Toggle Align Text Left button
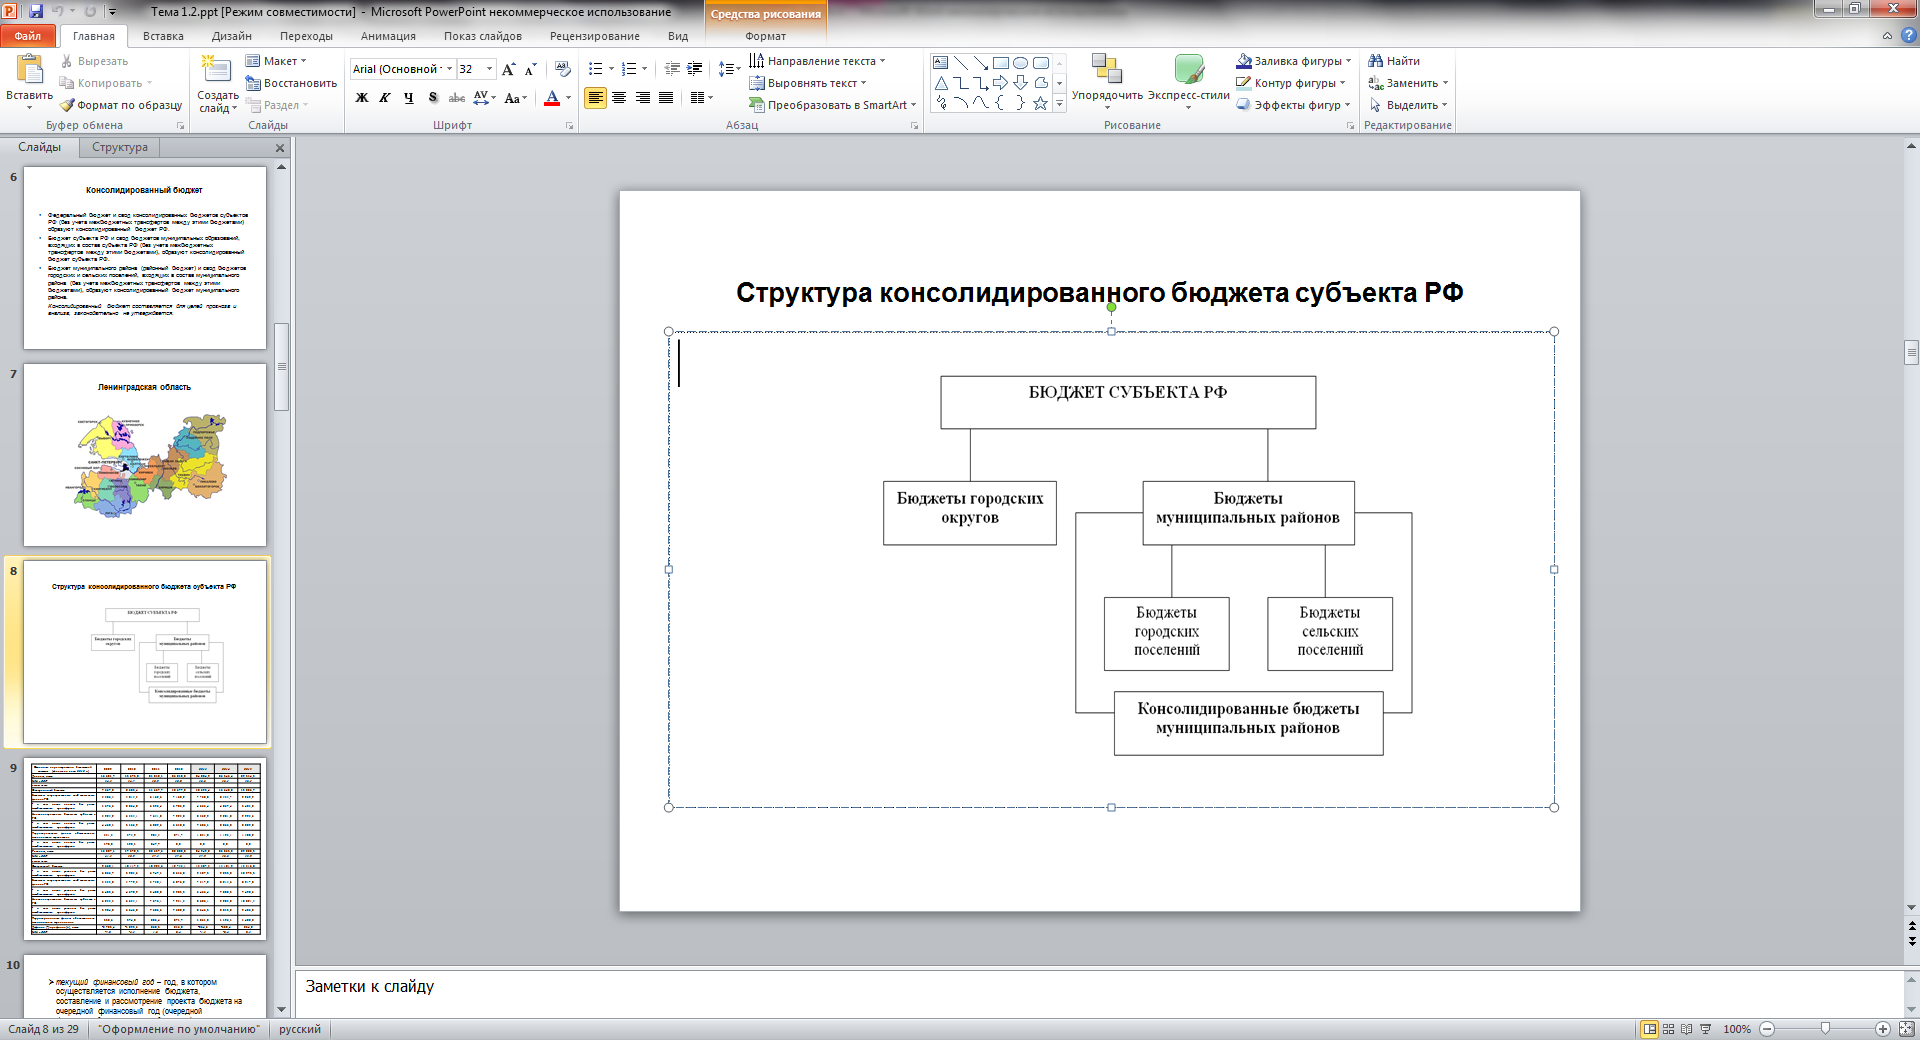 point(596,97)
